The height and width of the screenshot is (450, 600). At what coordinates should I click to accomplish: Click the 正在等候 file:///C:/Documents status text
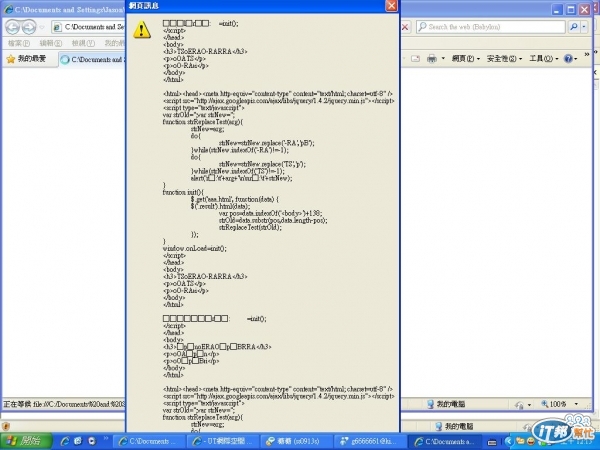click(64, 404)
